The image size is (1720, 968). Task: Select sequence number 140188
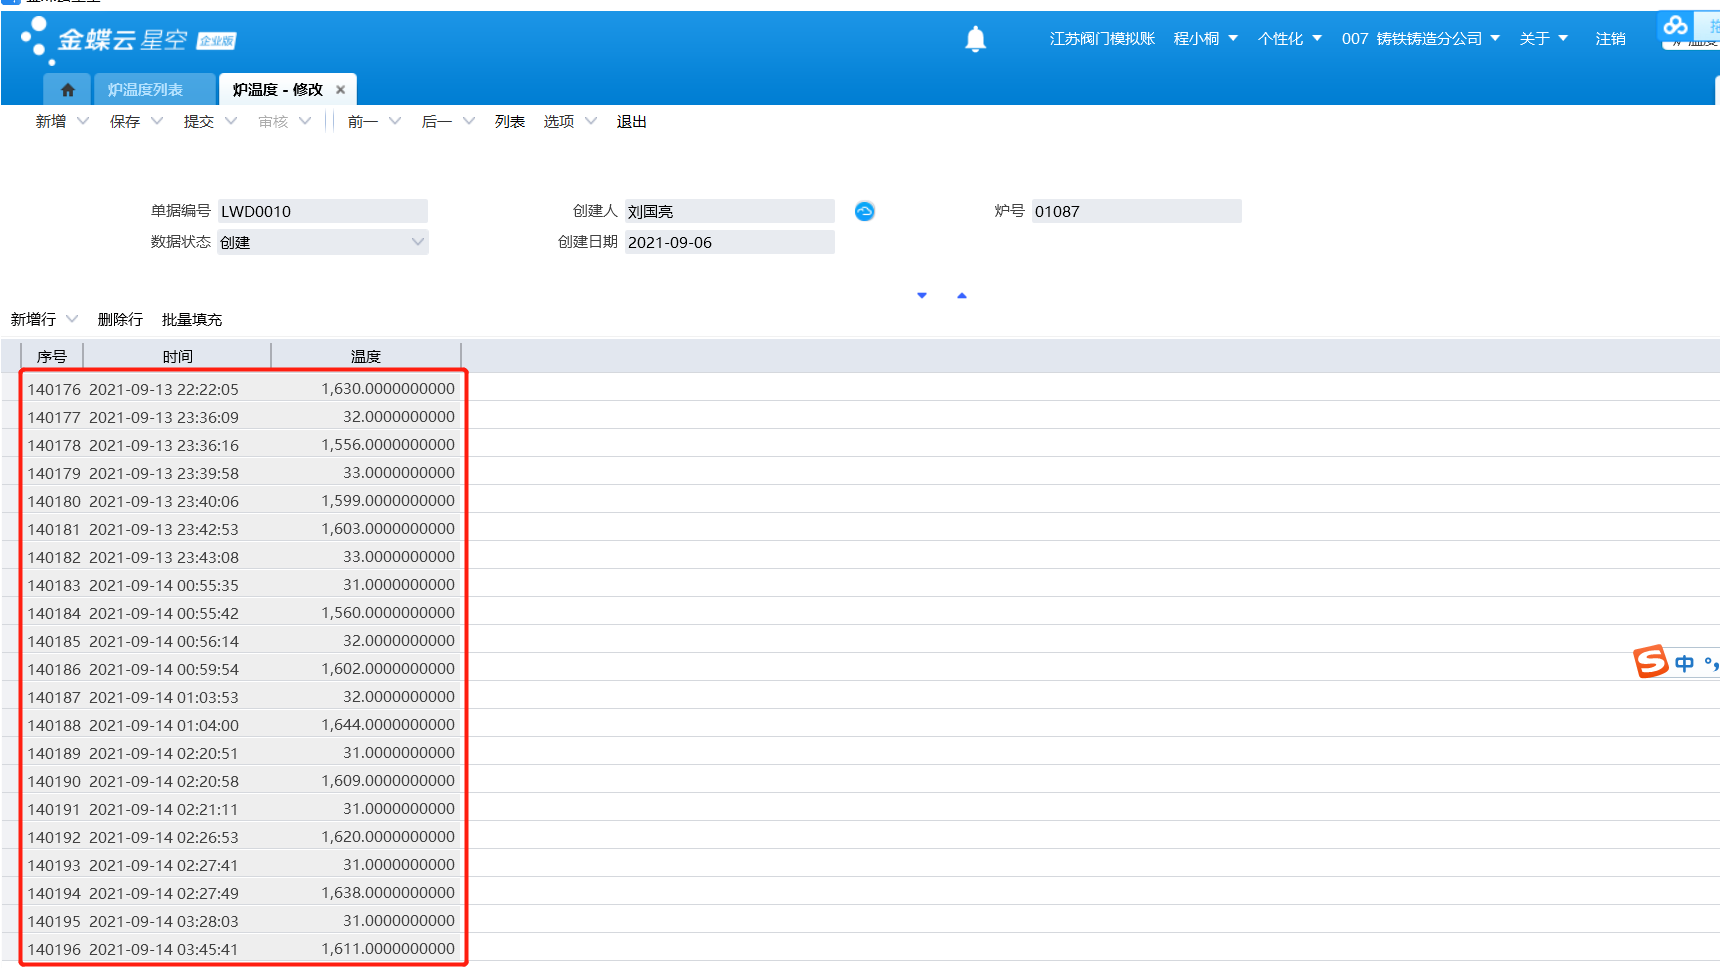click(x=54, y=725)
